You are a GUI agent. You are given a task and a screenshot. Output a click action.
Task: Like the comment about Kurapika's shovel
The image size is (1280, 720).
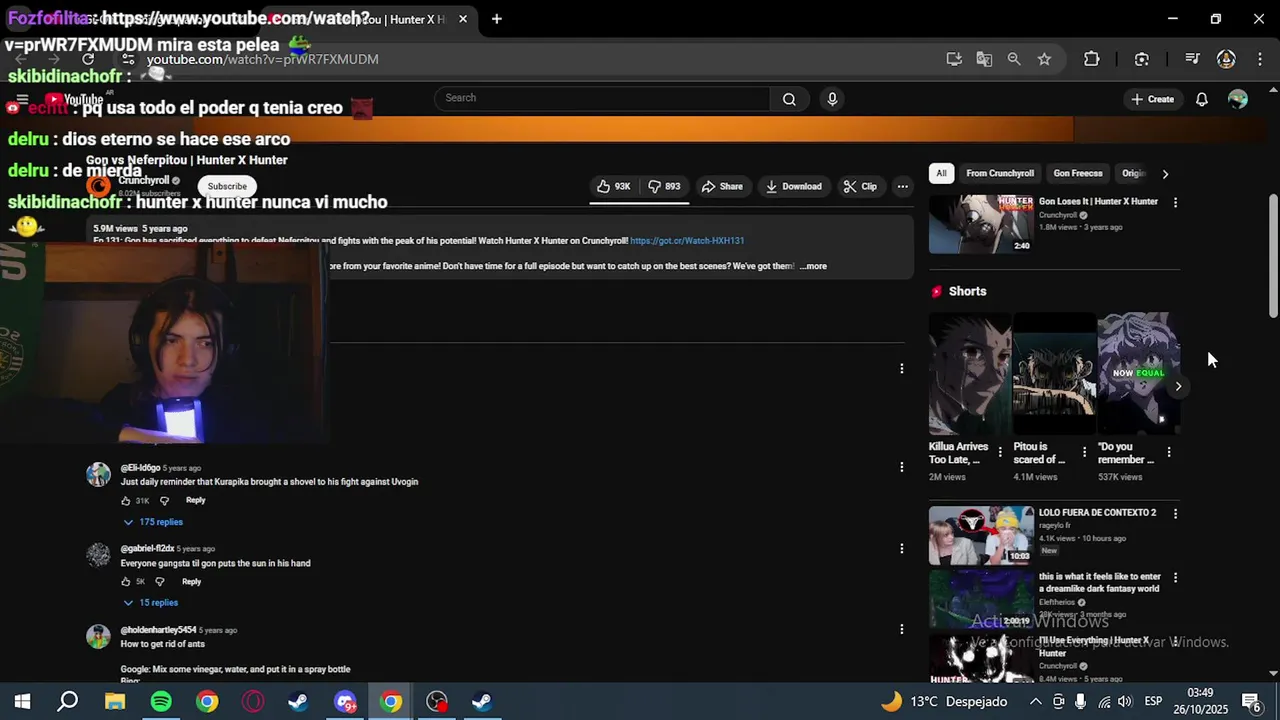(x=126, y=501)
